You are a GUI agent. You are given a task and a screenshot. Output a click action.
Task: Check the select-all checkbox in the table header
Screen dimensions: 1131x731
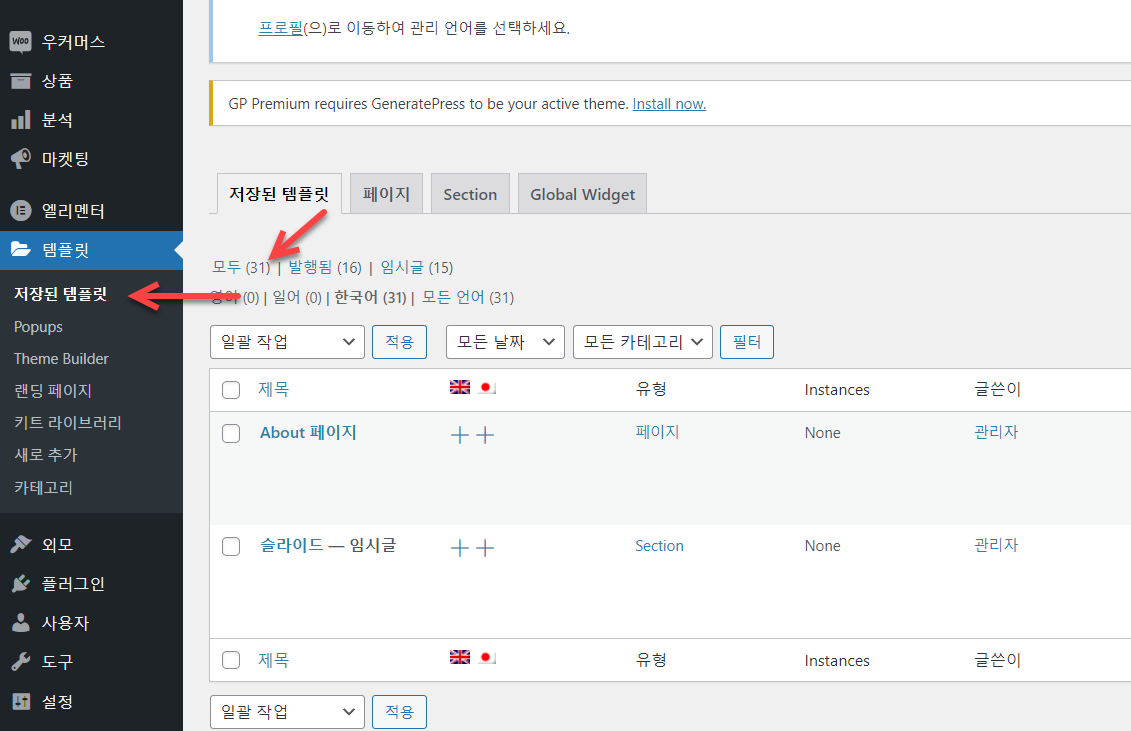coord(231,389)
